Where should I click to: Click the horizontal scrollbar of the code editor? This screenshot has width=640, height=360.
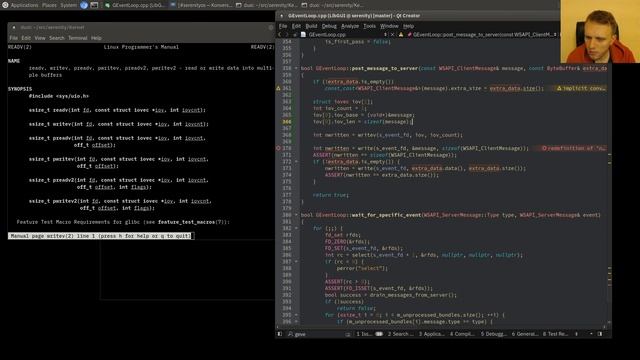click(x=442, y=327)
